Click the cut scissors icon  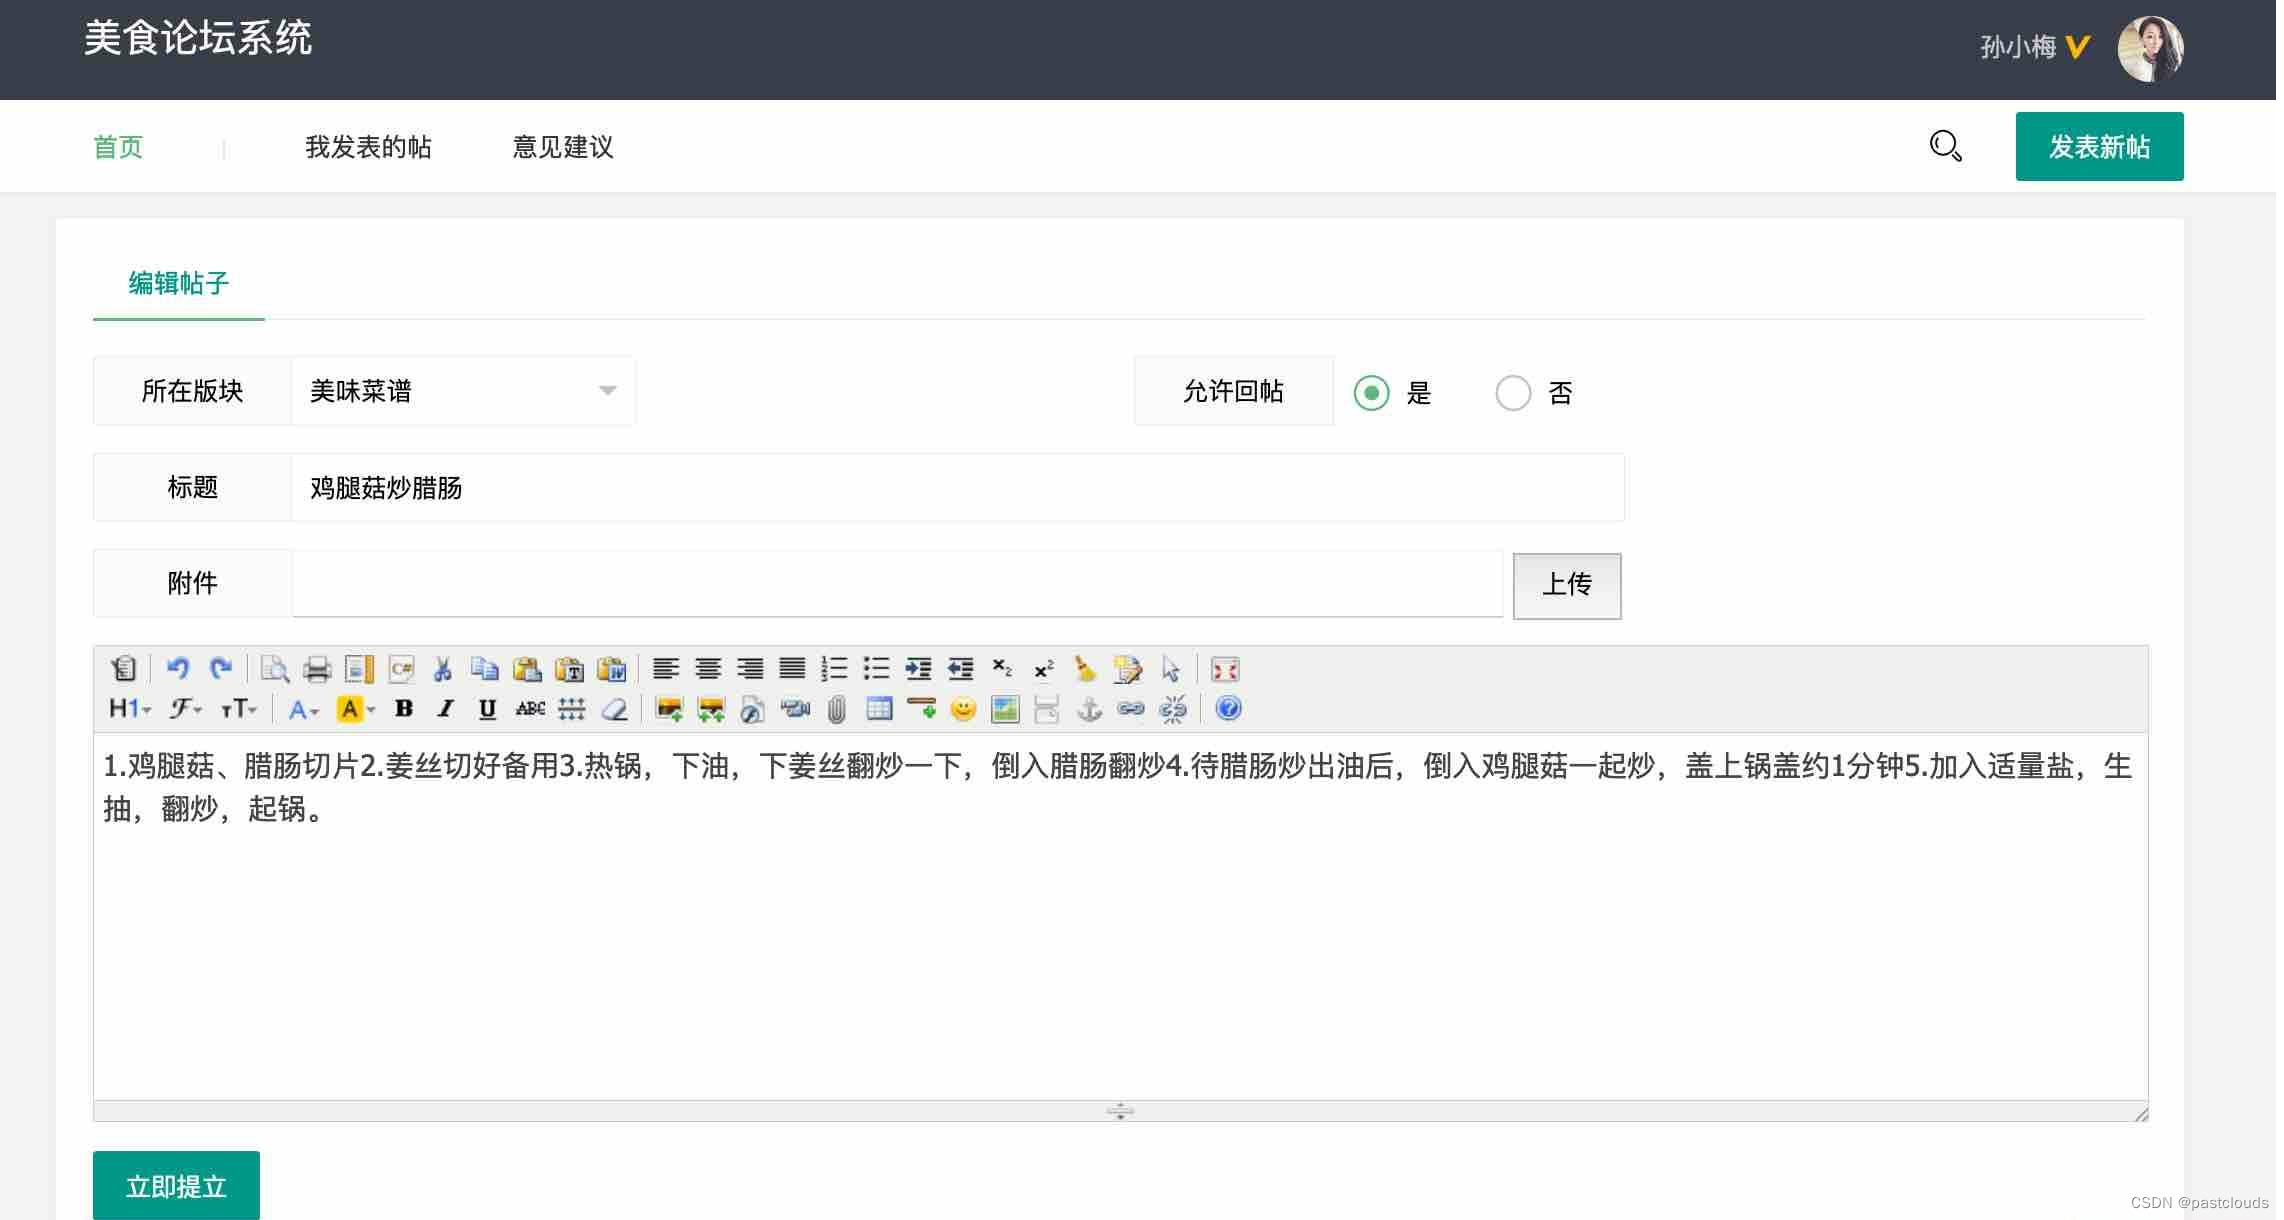443,669
